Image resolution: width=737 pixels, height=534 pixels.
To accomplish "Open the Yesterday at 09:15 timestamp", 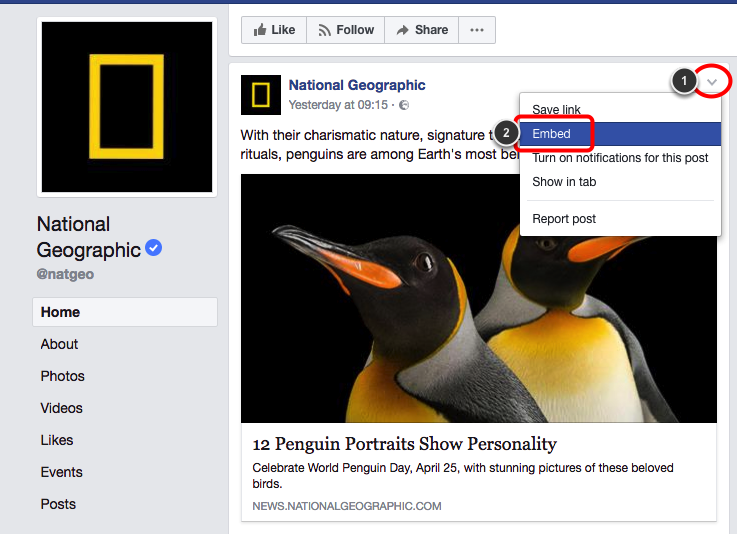I will [x=338, y=105].
